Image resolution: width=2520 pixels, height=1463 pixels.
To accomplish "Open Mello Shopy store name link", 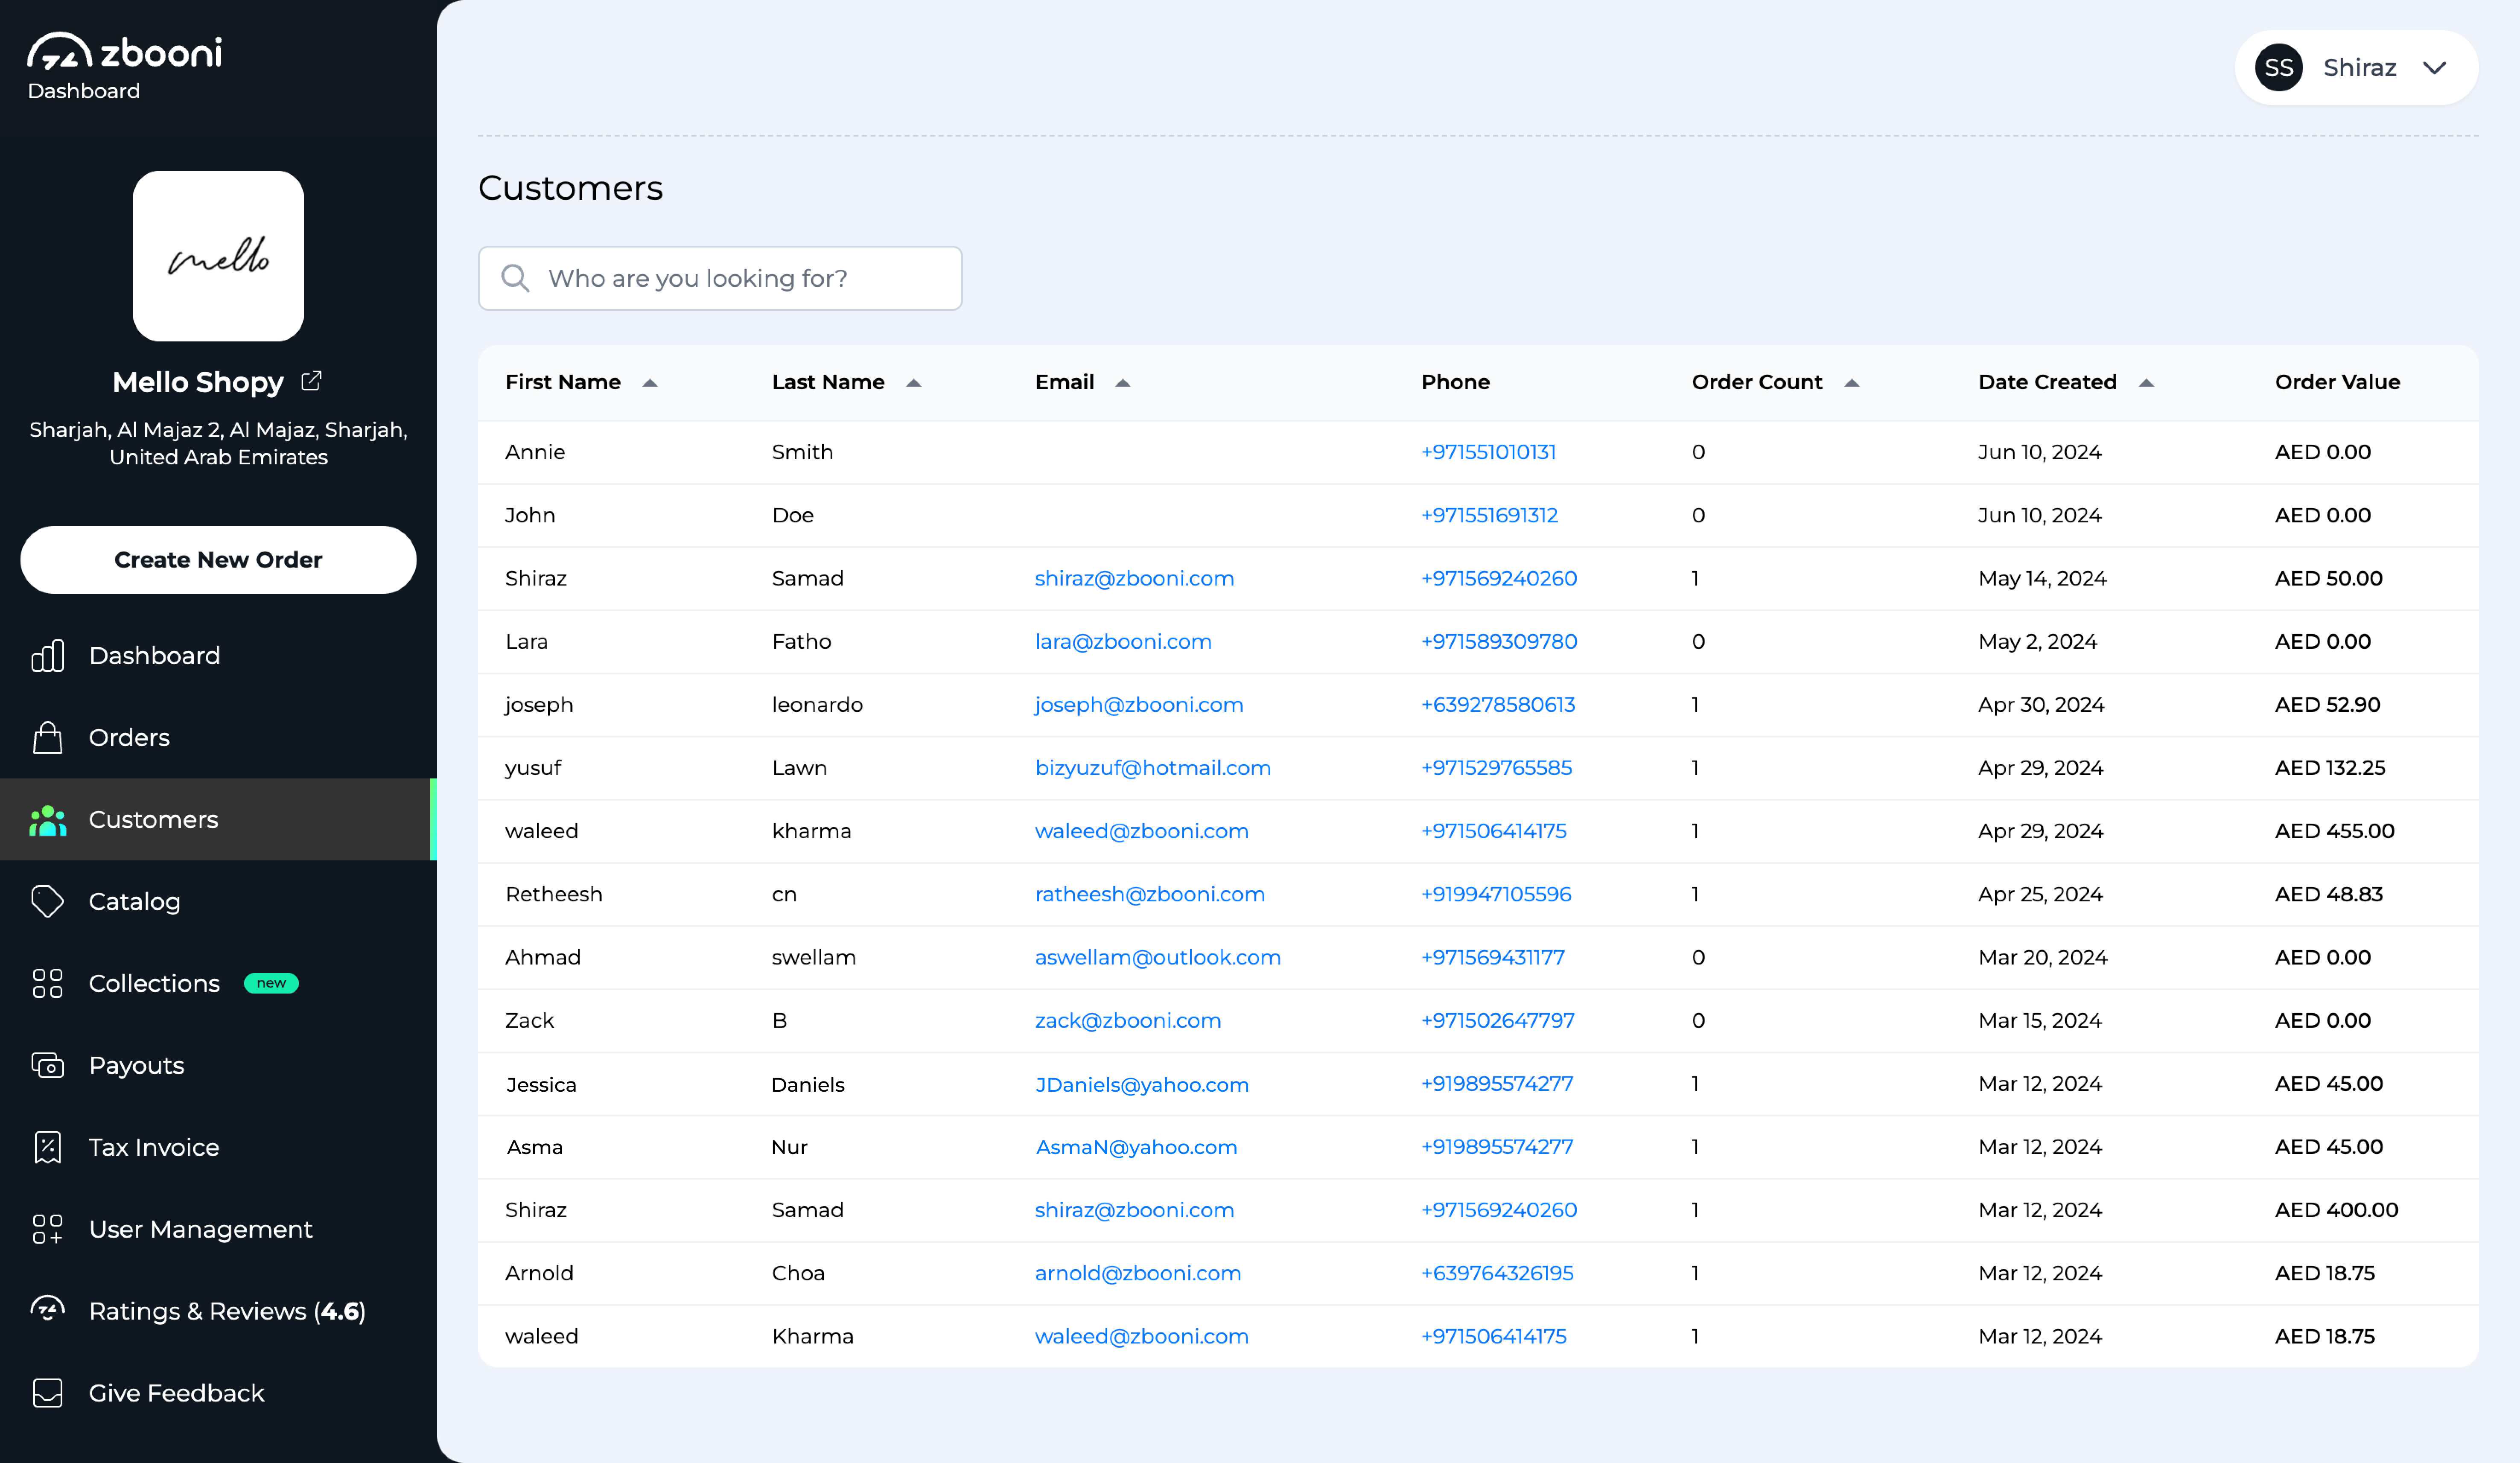I will tap(198, 382).
